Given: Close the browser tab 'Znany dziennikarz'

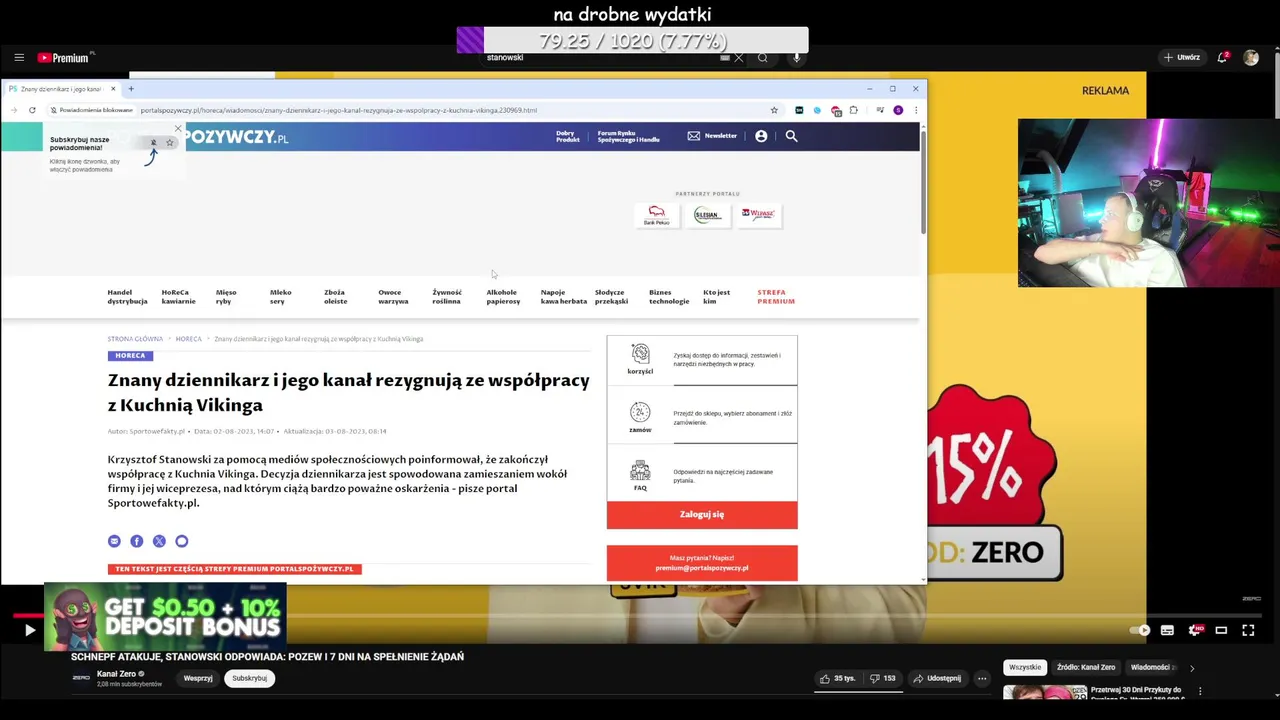Looking at the screenshot, I should [x=113, y=89].
